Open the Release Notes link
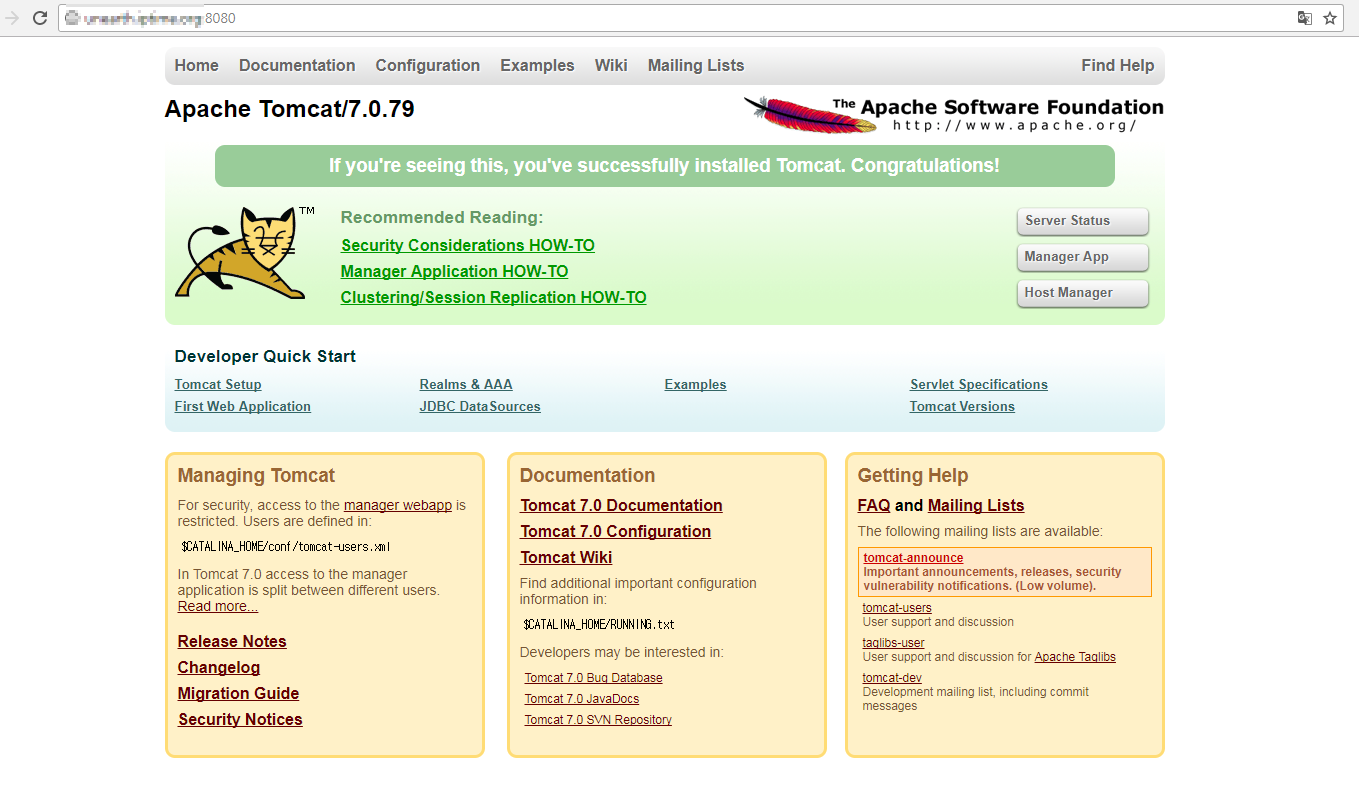 click(232, 642)
